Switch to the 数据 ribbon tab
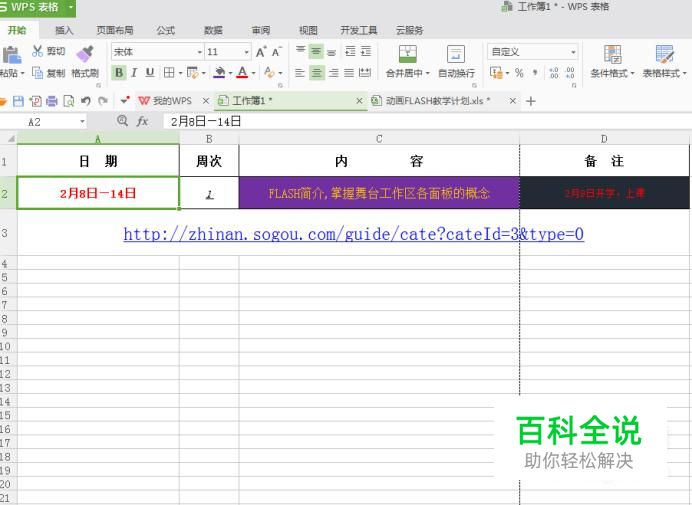The image size is (692, 505). pos(213,30)
